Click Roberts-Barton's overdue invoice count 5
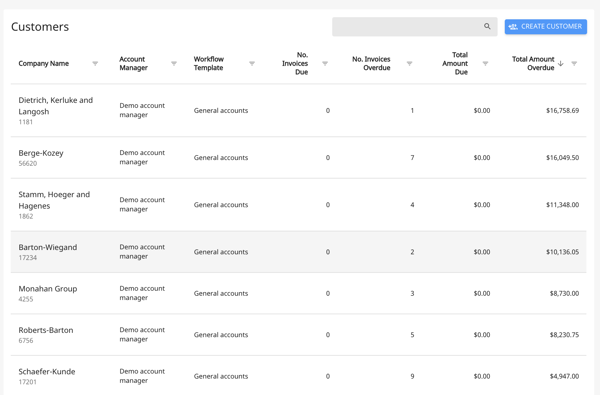Screen dimensions: 600x395 [x=412, y=335]
